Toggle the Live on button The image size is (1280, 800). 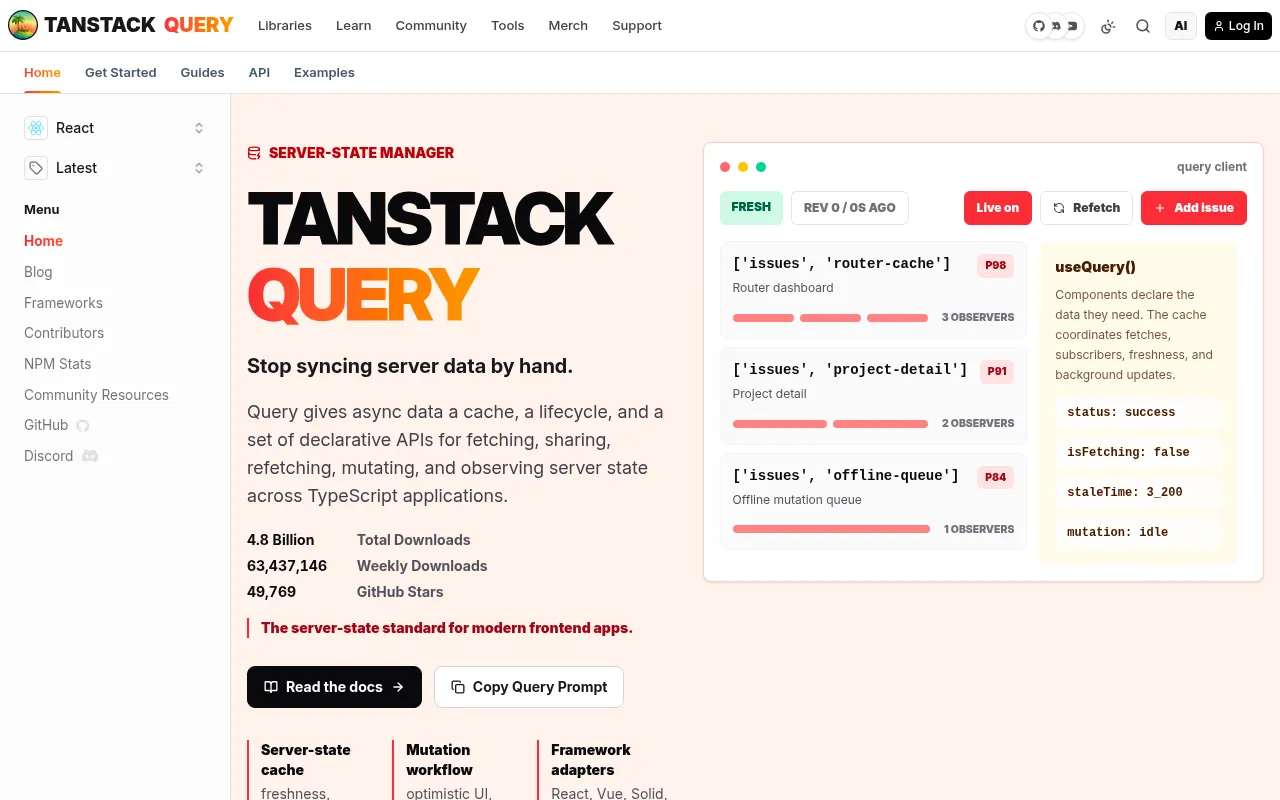[997, 208]
